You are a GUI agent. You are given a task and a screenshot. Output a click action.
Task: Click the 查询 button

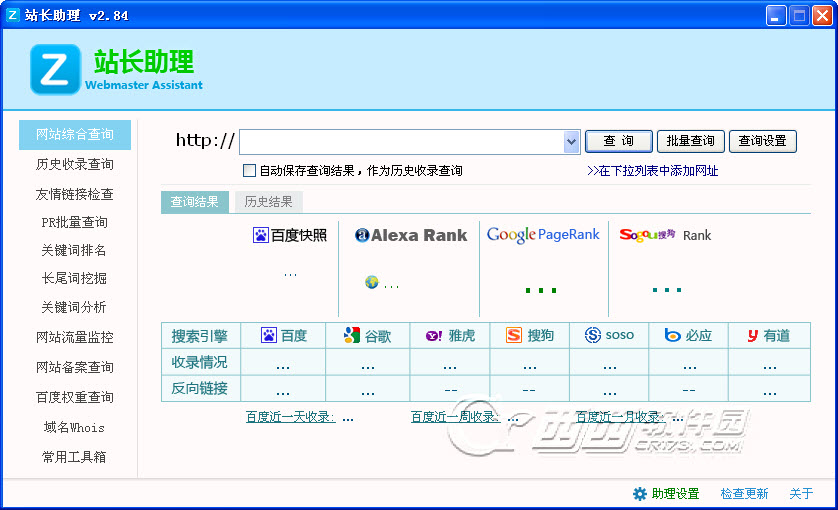(x=618, y=141)
